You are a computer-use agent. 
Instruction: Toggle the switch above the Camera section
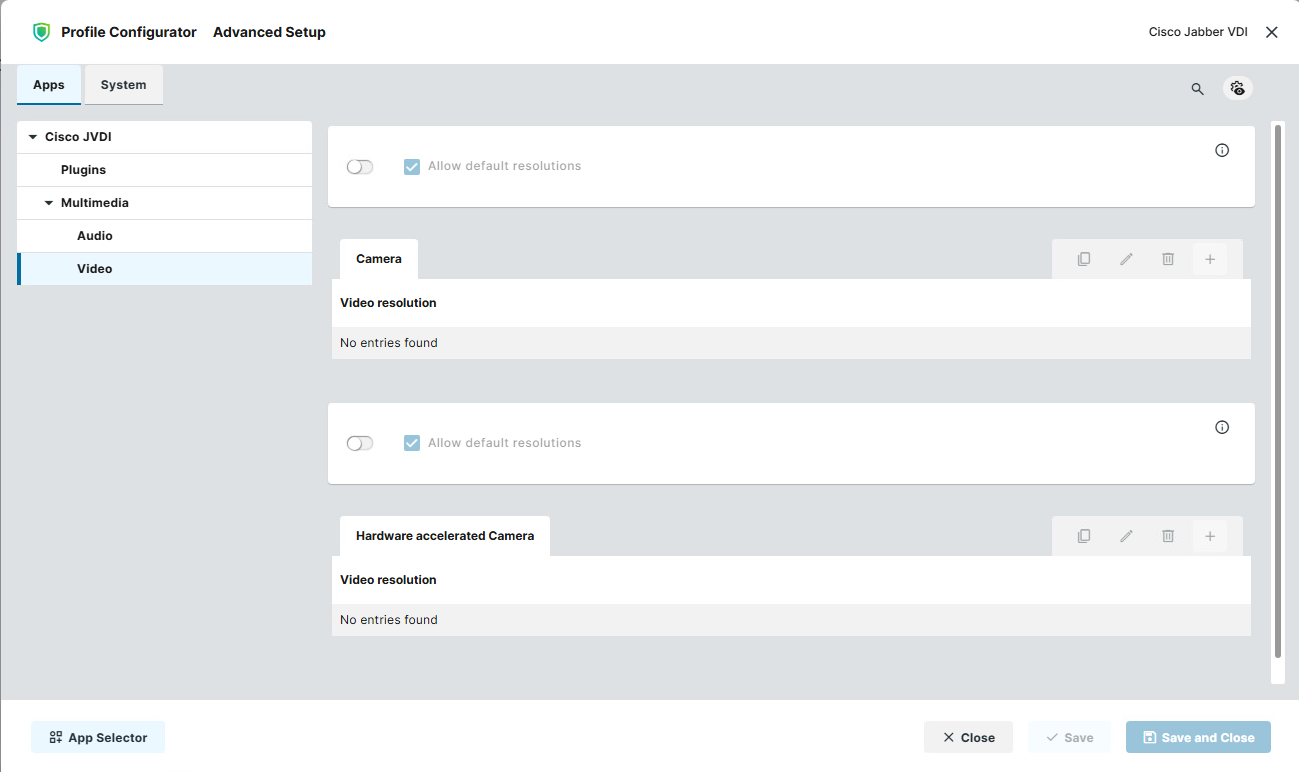(360, 167)
